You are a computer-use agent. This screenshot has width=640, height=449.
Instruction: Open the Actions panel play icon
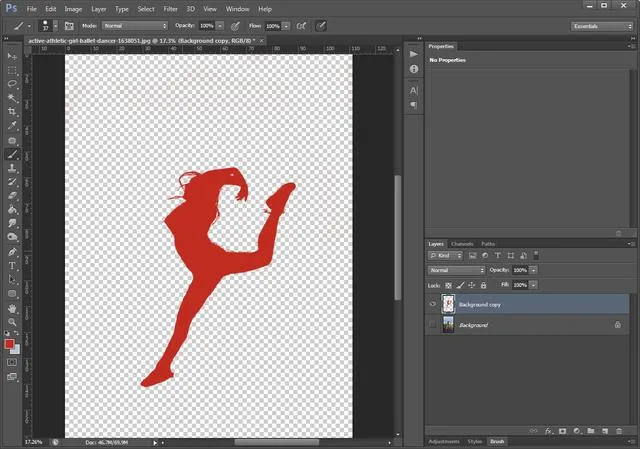point(413,54)
